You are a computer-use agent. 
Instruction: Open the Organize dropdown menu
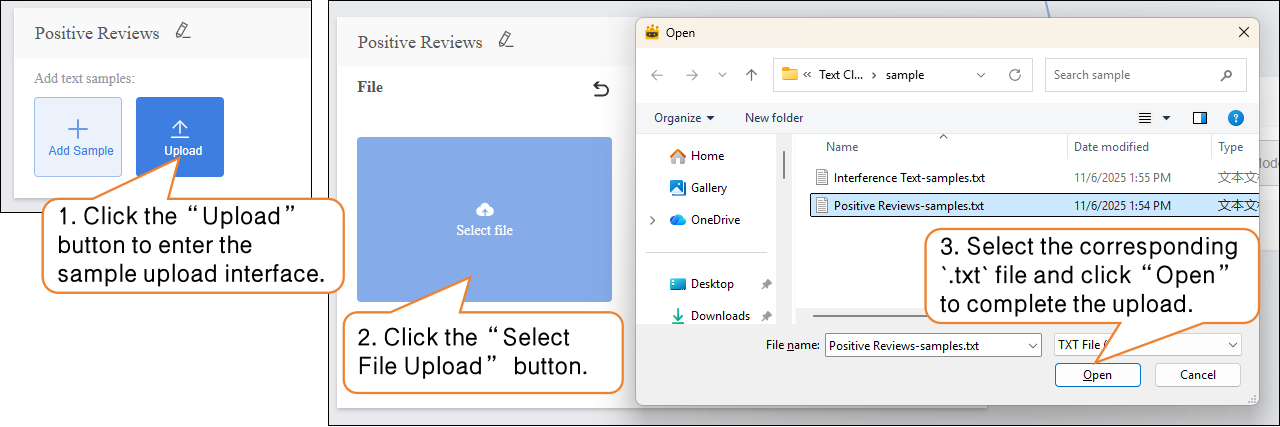click(684, 118)
